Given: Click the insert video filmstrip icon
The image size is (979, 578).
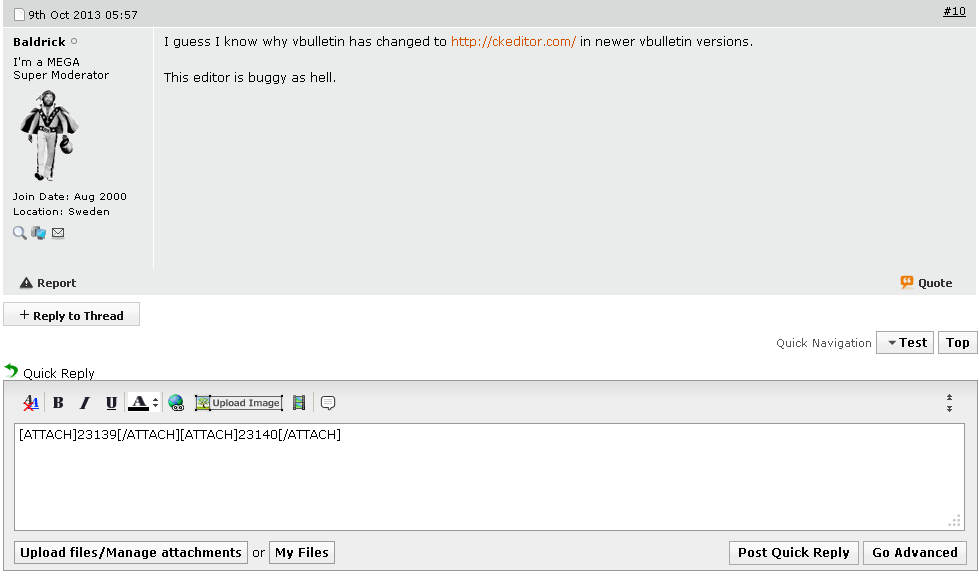Looking at the screenshot, I should [x=298, y=403].
